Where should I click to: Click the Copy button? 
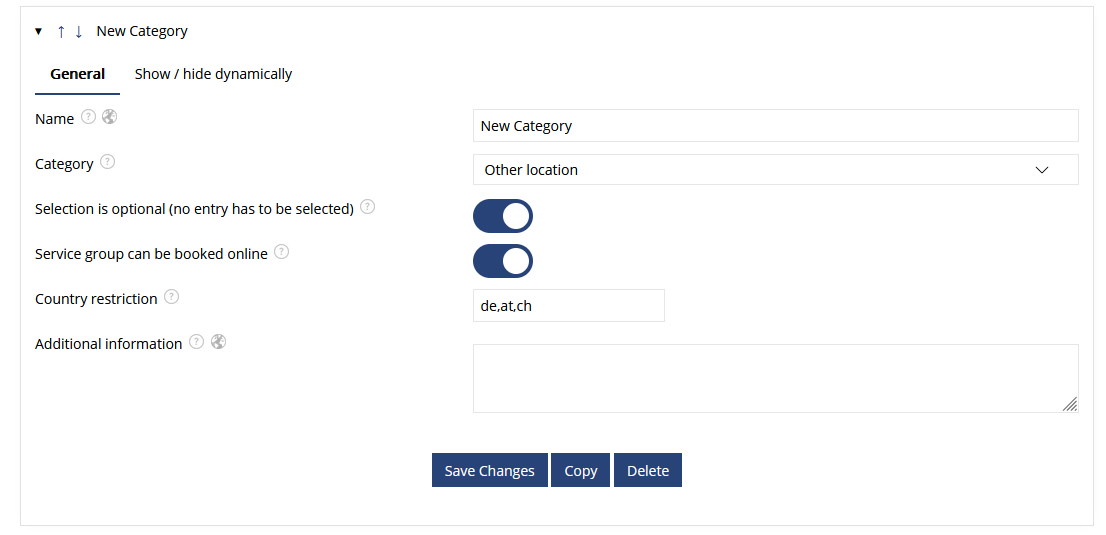[x=581, y=470]
